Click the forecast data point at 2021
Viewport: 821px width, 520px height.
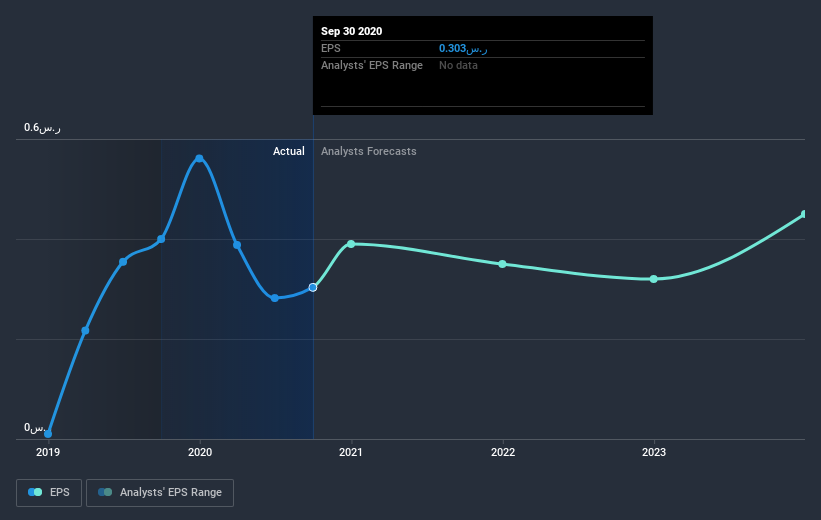[x=351, y=244]
